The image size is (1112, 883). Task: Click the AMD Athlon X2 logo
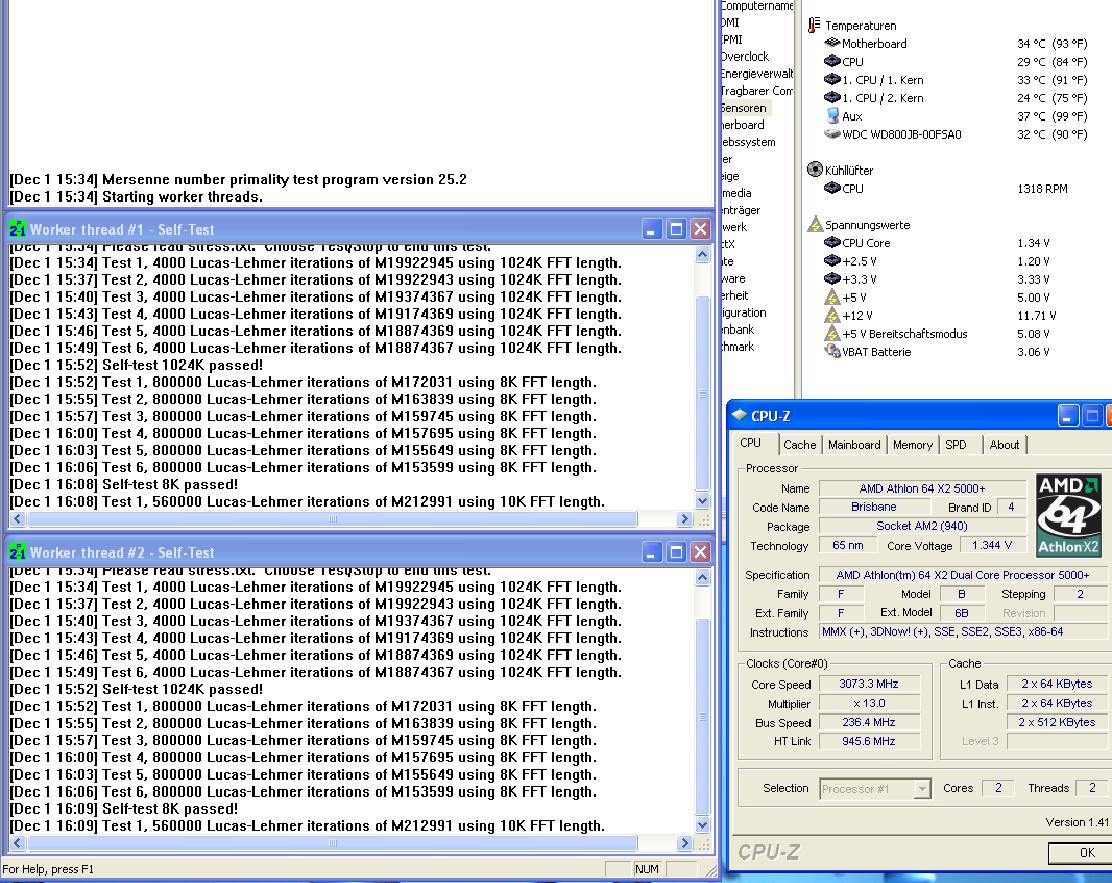[x=1069, y=515]
